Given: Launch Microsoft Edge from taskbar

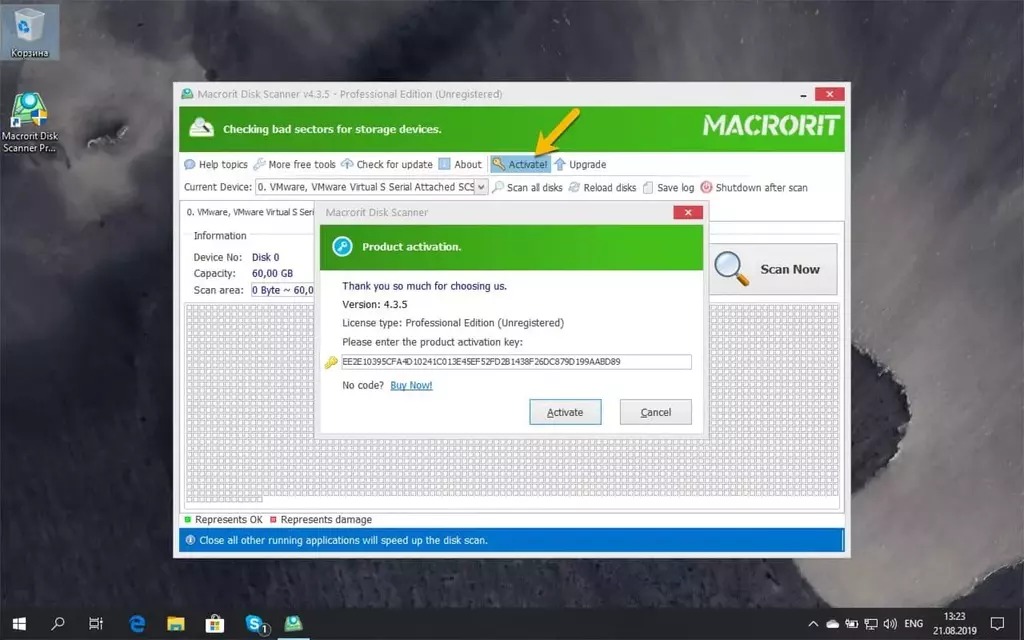Looking at the screenshot, I should click(x=136, y=624).
